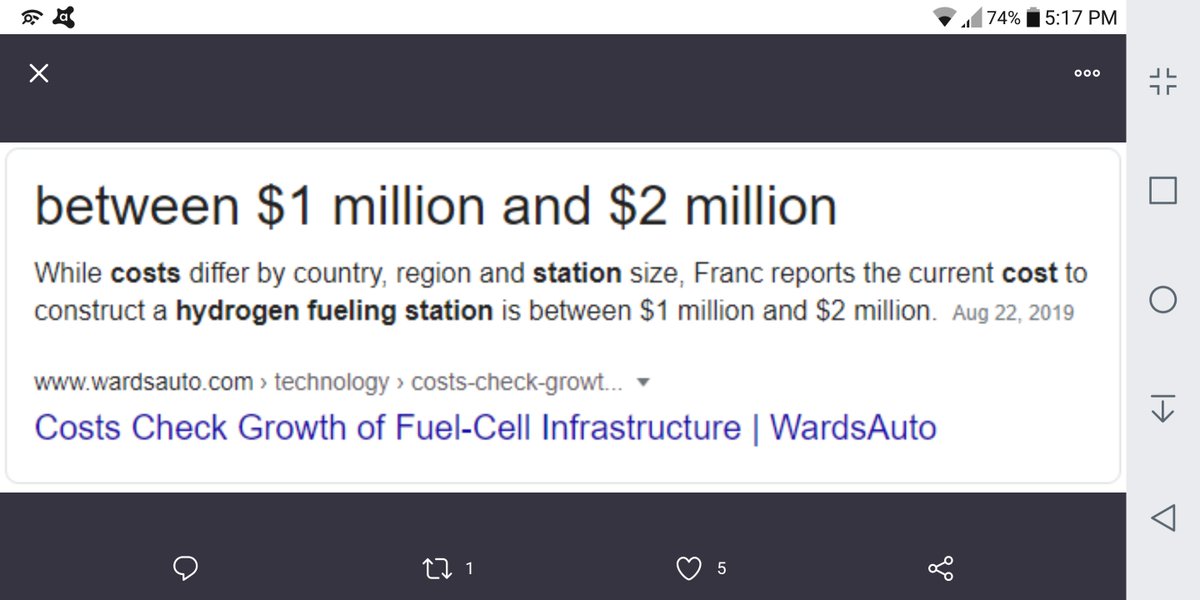Expand the dropdown arrow beside wardsauto URL
This screenshot has width=1200, height=600.
click(643, 382)
